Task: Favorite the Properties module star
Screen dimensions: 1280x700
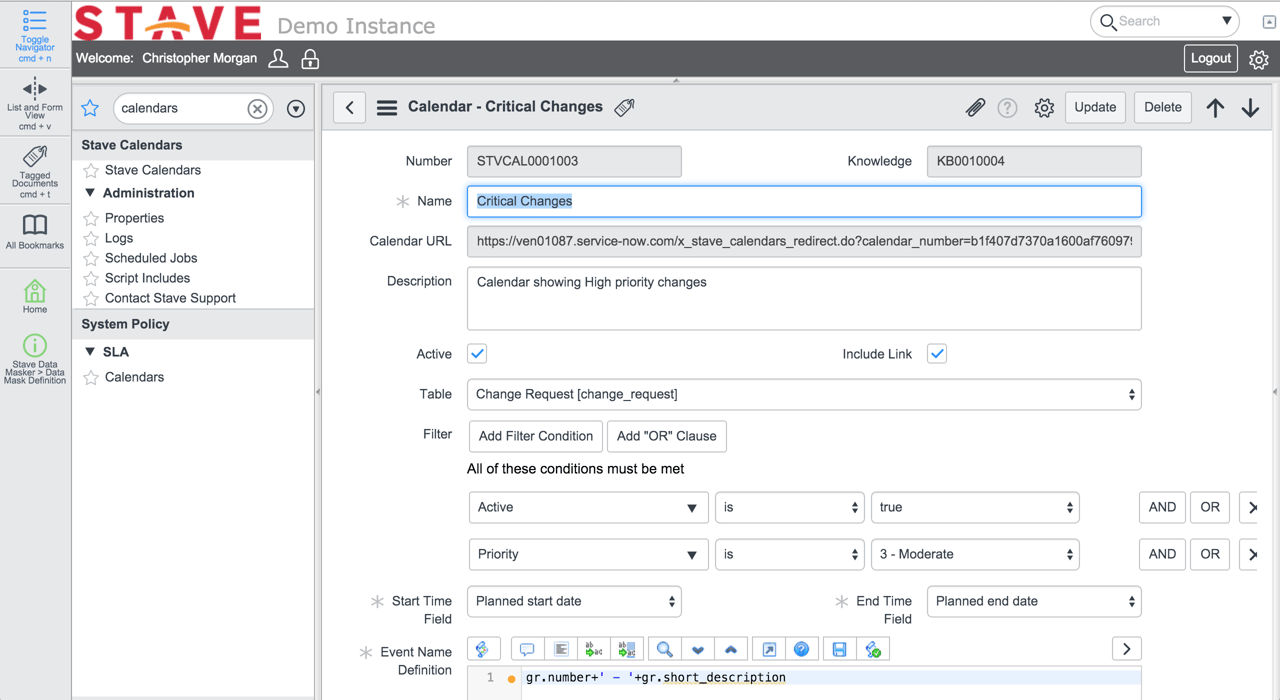Action: [x=91, y=218]
